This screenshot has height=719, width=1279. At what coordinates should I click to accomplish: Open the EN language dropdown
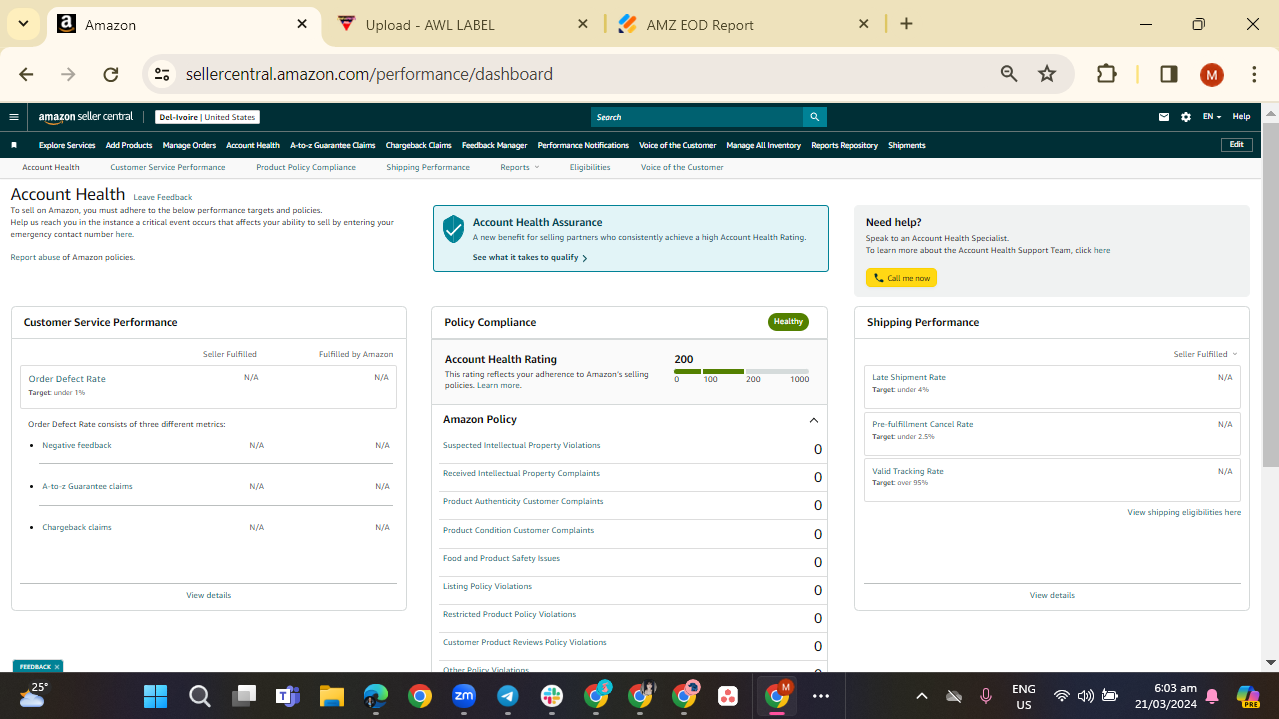click(x=1211, y=117)
